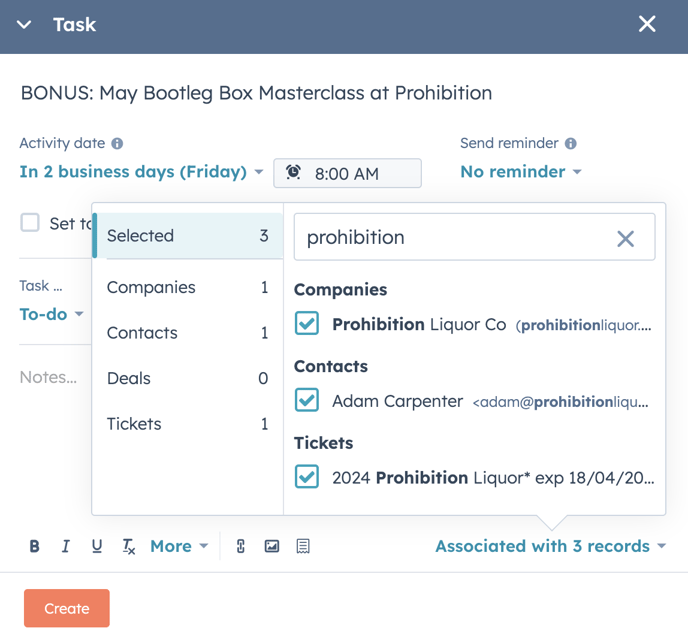
Task: Open the activity date dropdown
Action: pos(141,172)
